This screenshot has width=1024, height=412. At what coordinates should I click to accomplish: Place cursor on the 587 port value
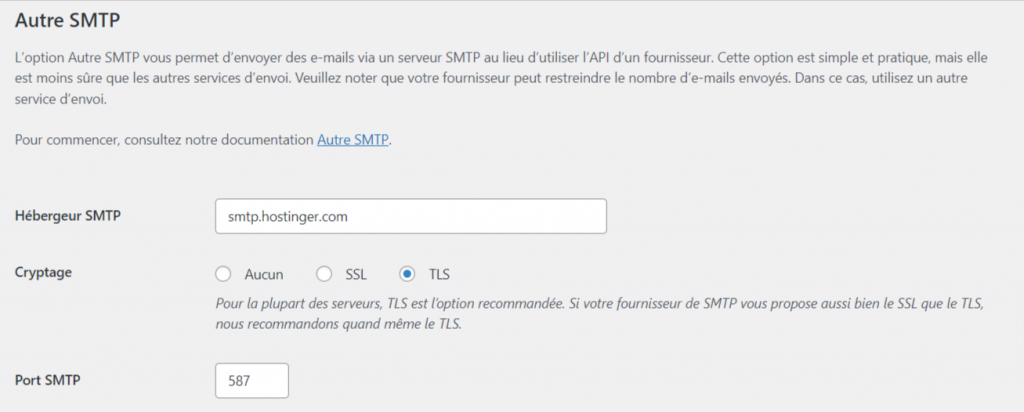point(240,380)
